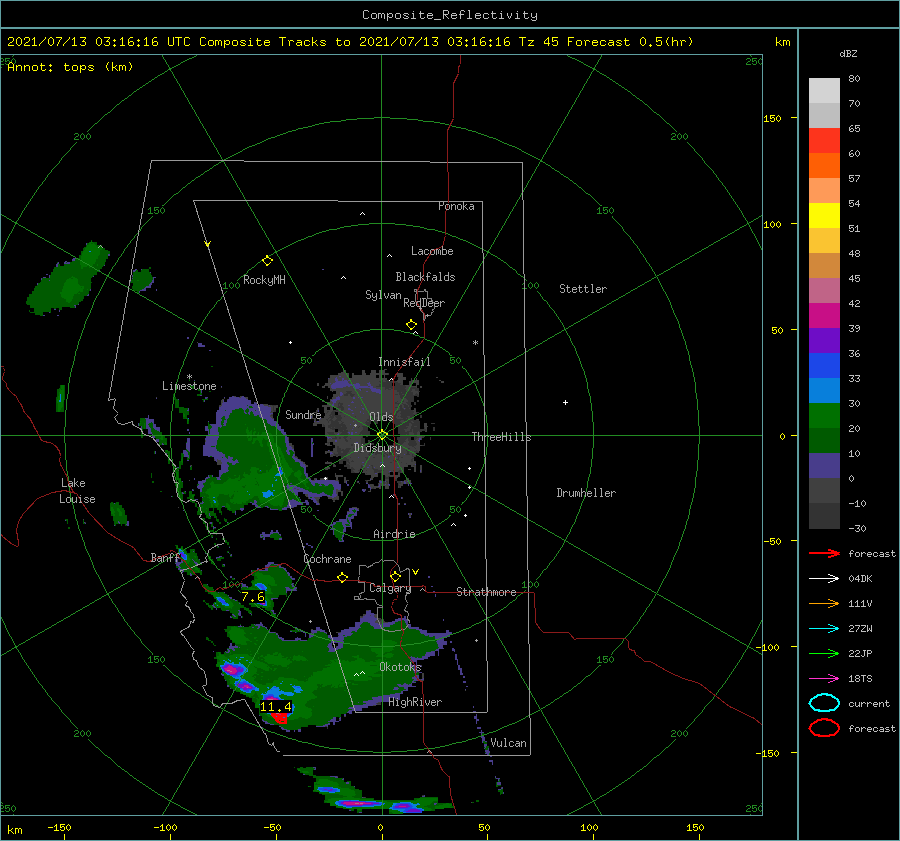Screen dimensions: 900x841
Task: Click the Sundre city label
Action: click(303, 414)
